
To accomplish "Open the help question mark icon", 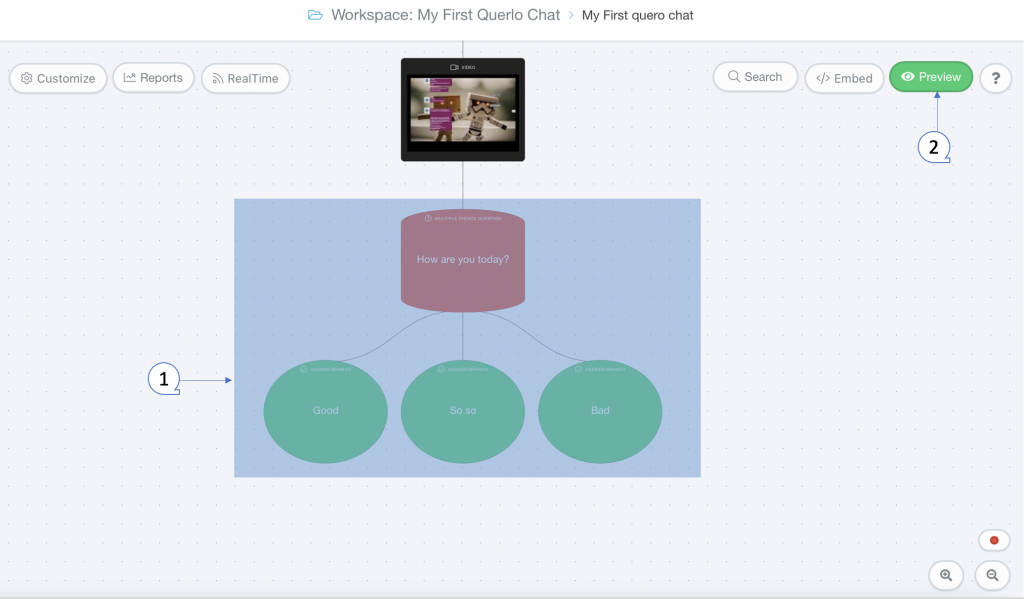I will (995, 78).
